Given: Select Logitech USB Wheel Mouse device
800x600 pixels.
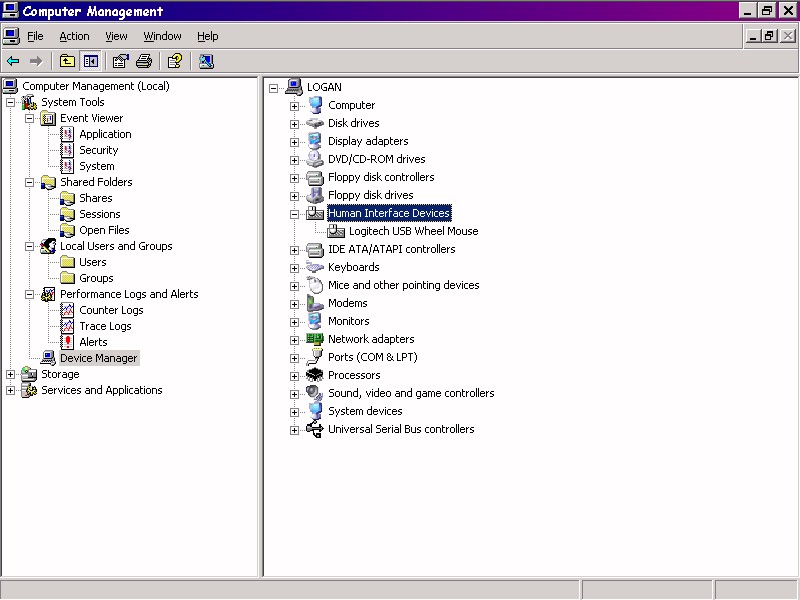Looking at the screenshot, I should 413,231.
